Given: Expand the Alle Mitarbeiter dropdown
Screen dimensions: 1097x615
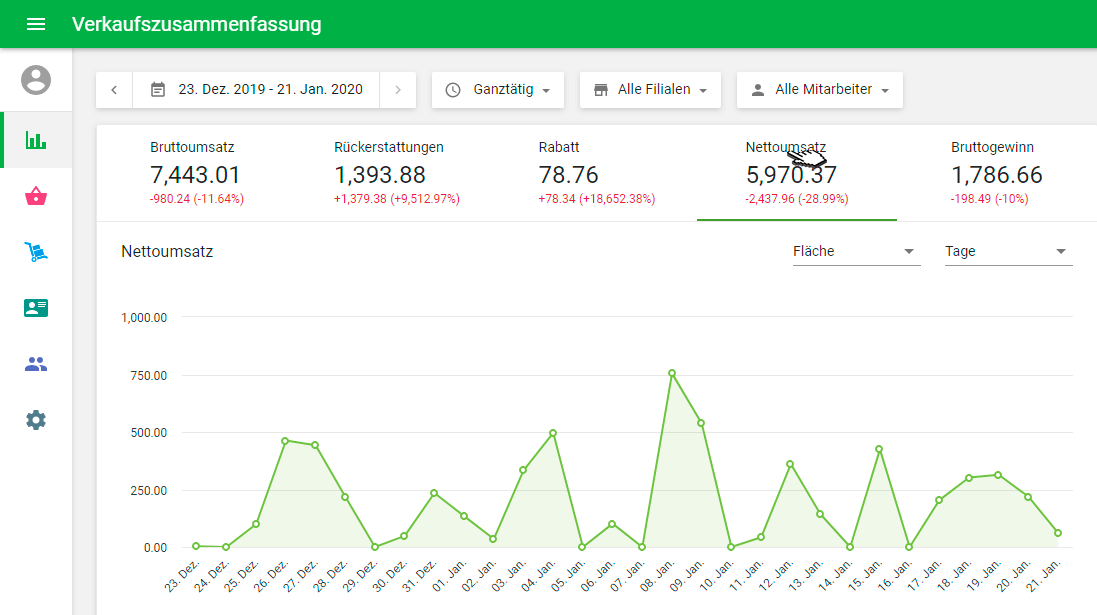Looking at the screenshot, I should 820,90.
